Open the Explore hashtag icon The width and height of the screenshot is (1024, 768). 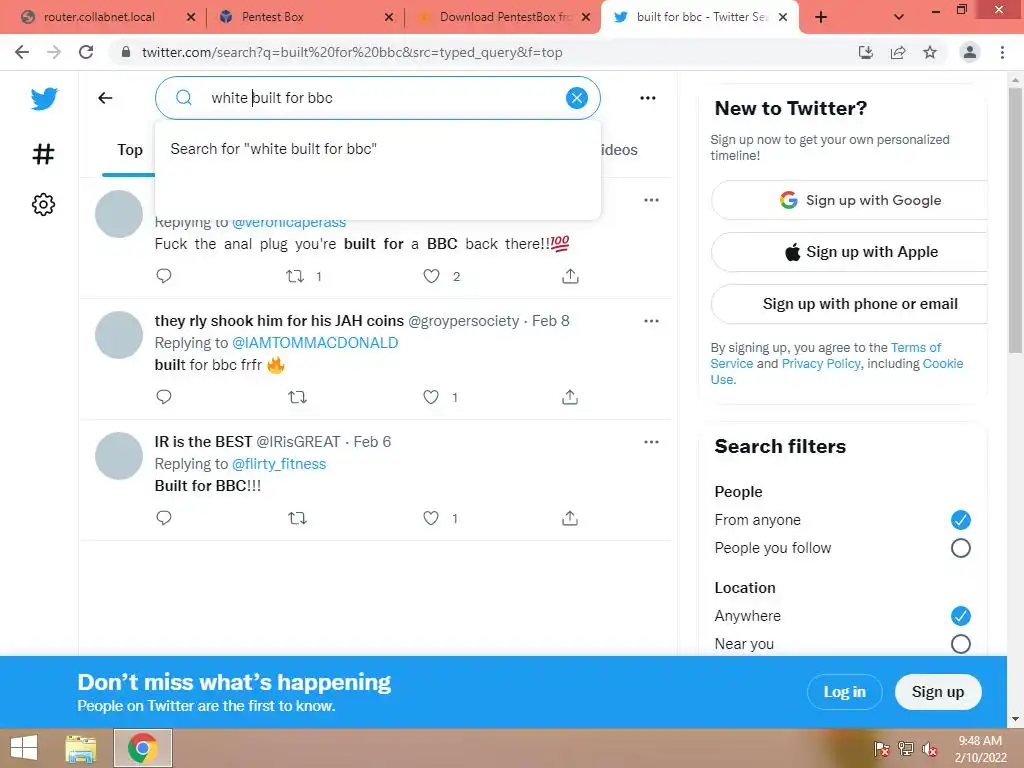(x=43, y=154)
